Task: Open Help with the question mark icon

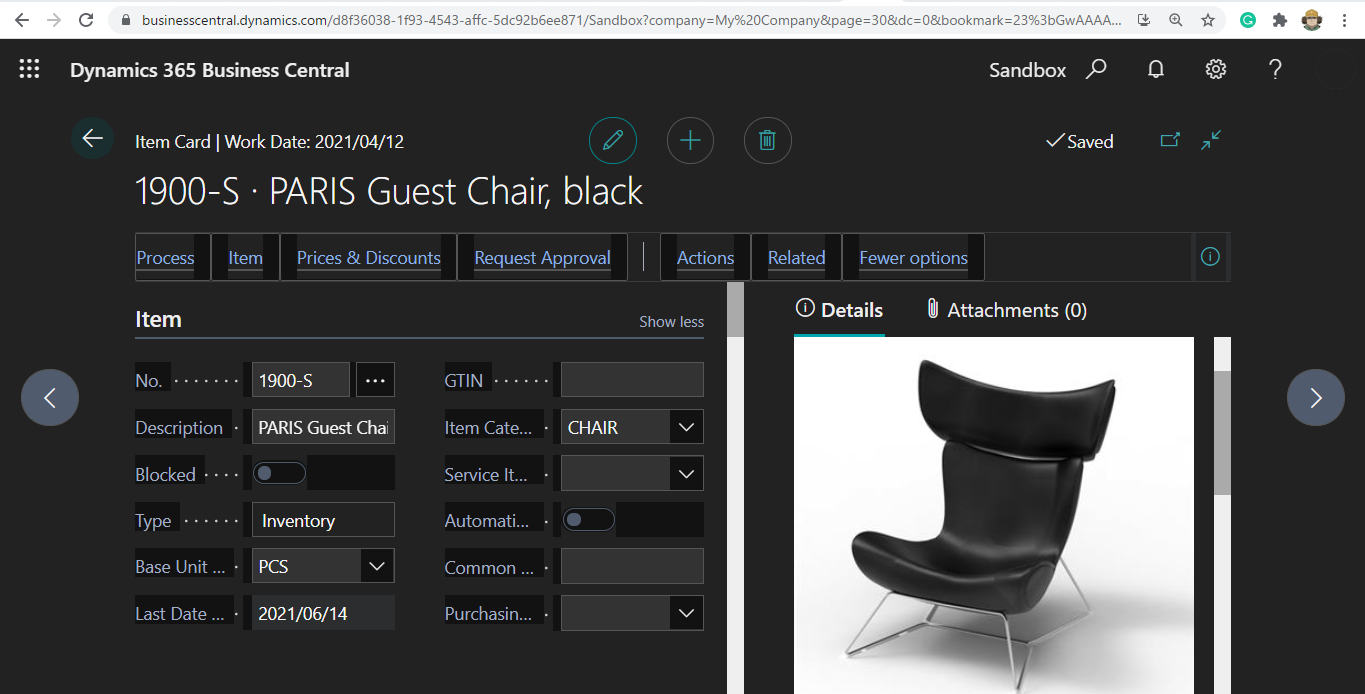Action: (1274, 69)
